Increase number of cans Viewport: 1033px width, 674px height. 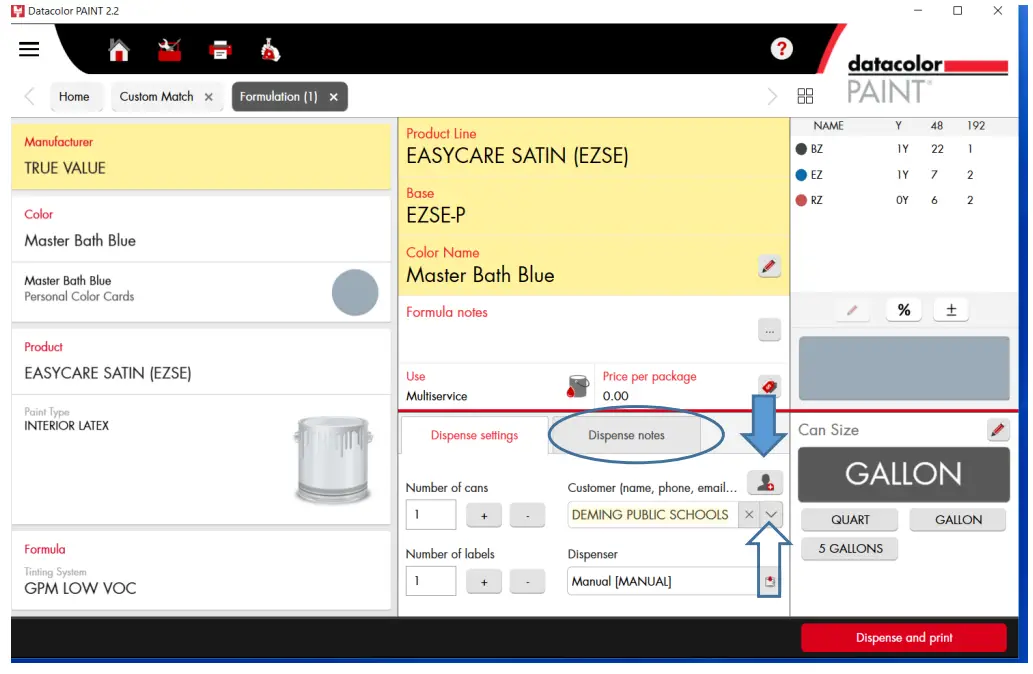(x=484, y=515)
